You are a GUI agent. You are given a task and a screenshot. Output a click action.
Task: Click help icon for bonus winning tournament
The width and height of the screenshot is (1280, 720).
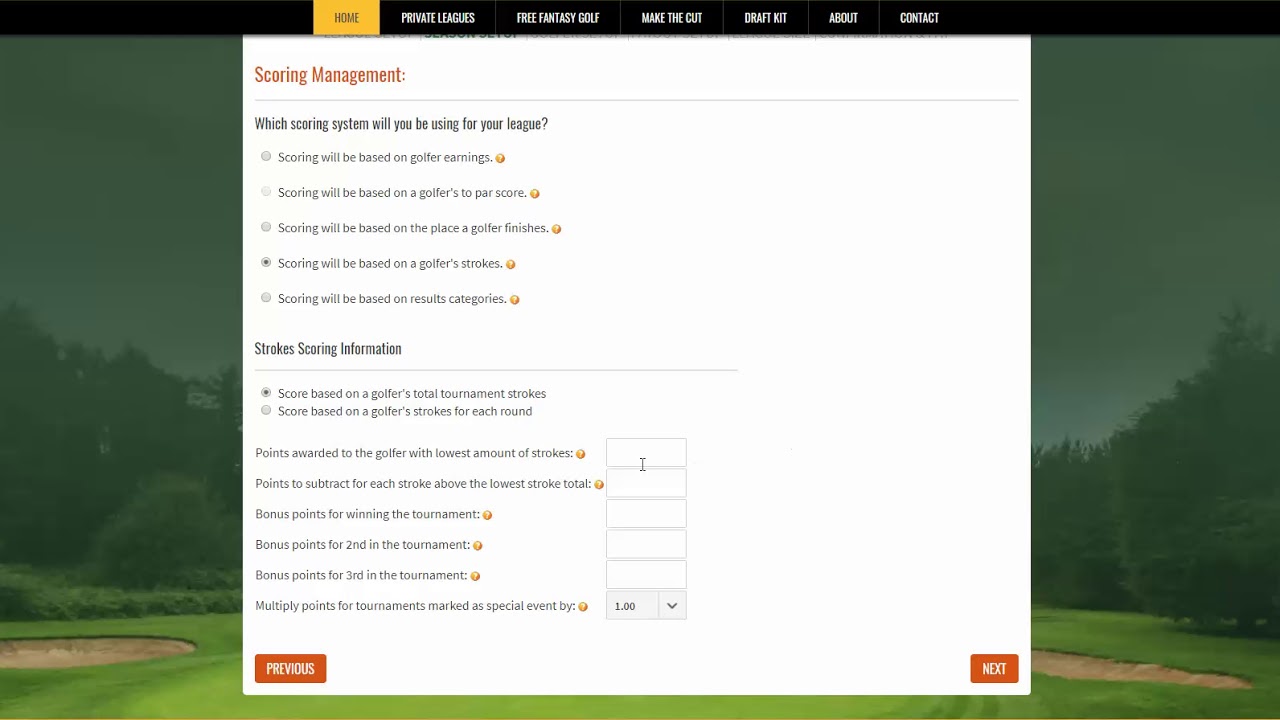point(487,515)
